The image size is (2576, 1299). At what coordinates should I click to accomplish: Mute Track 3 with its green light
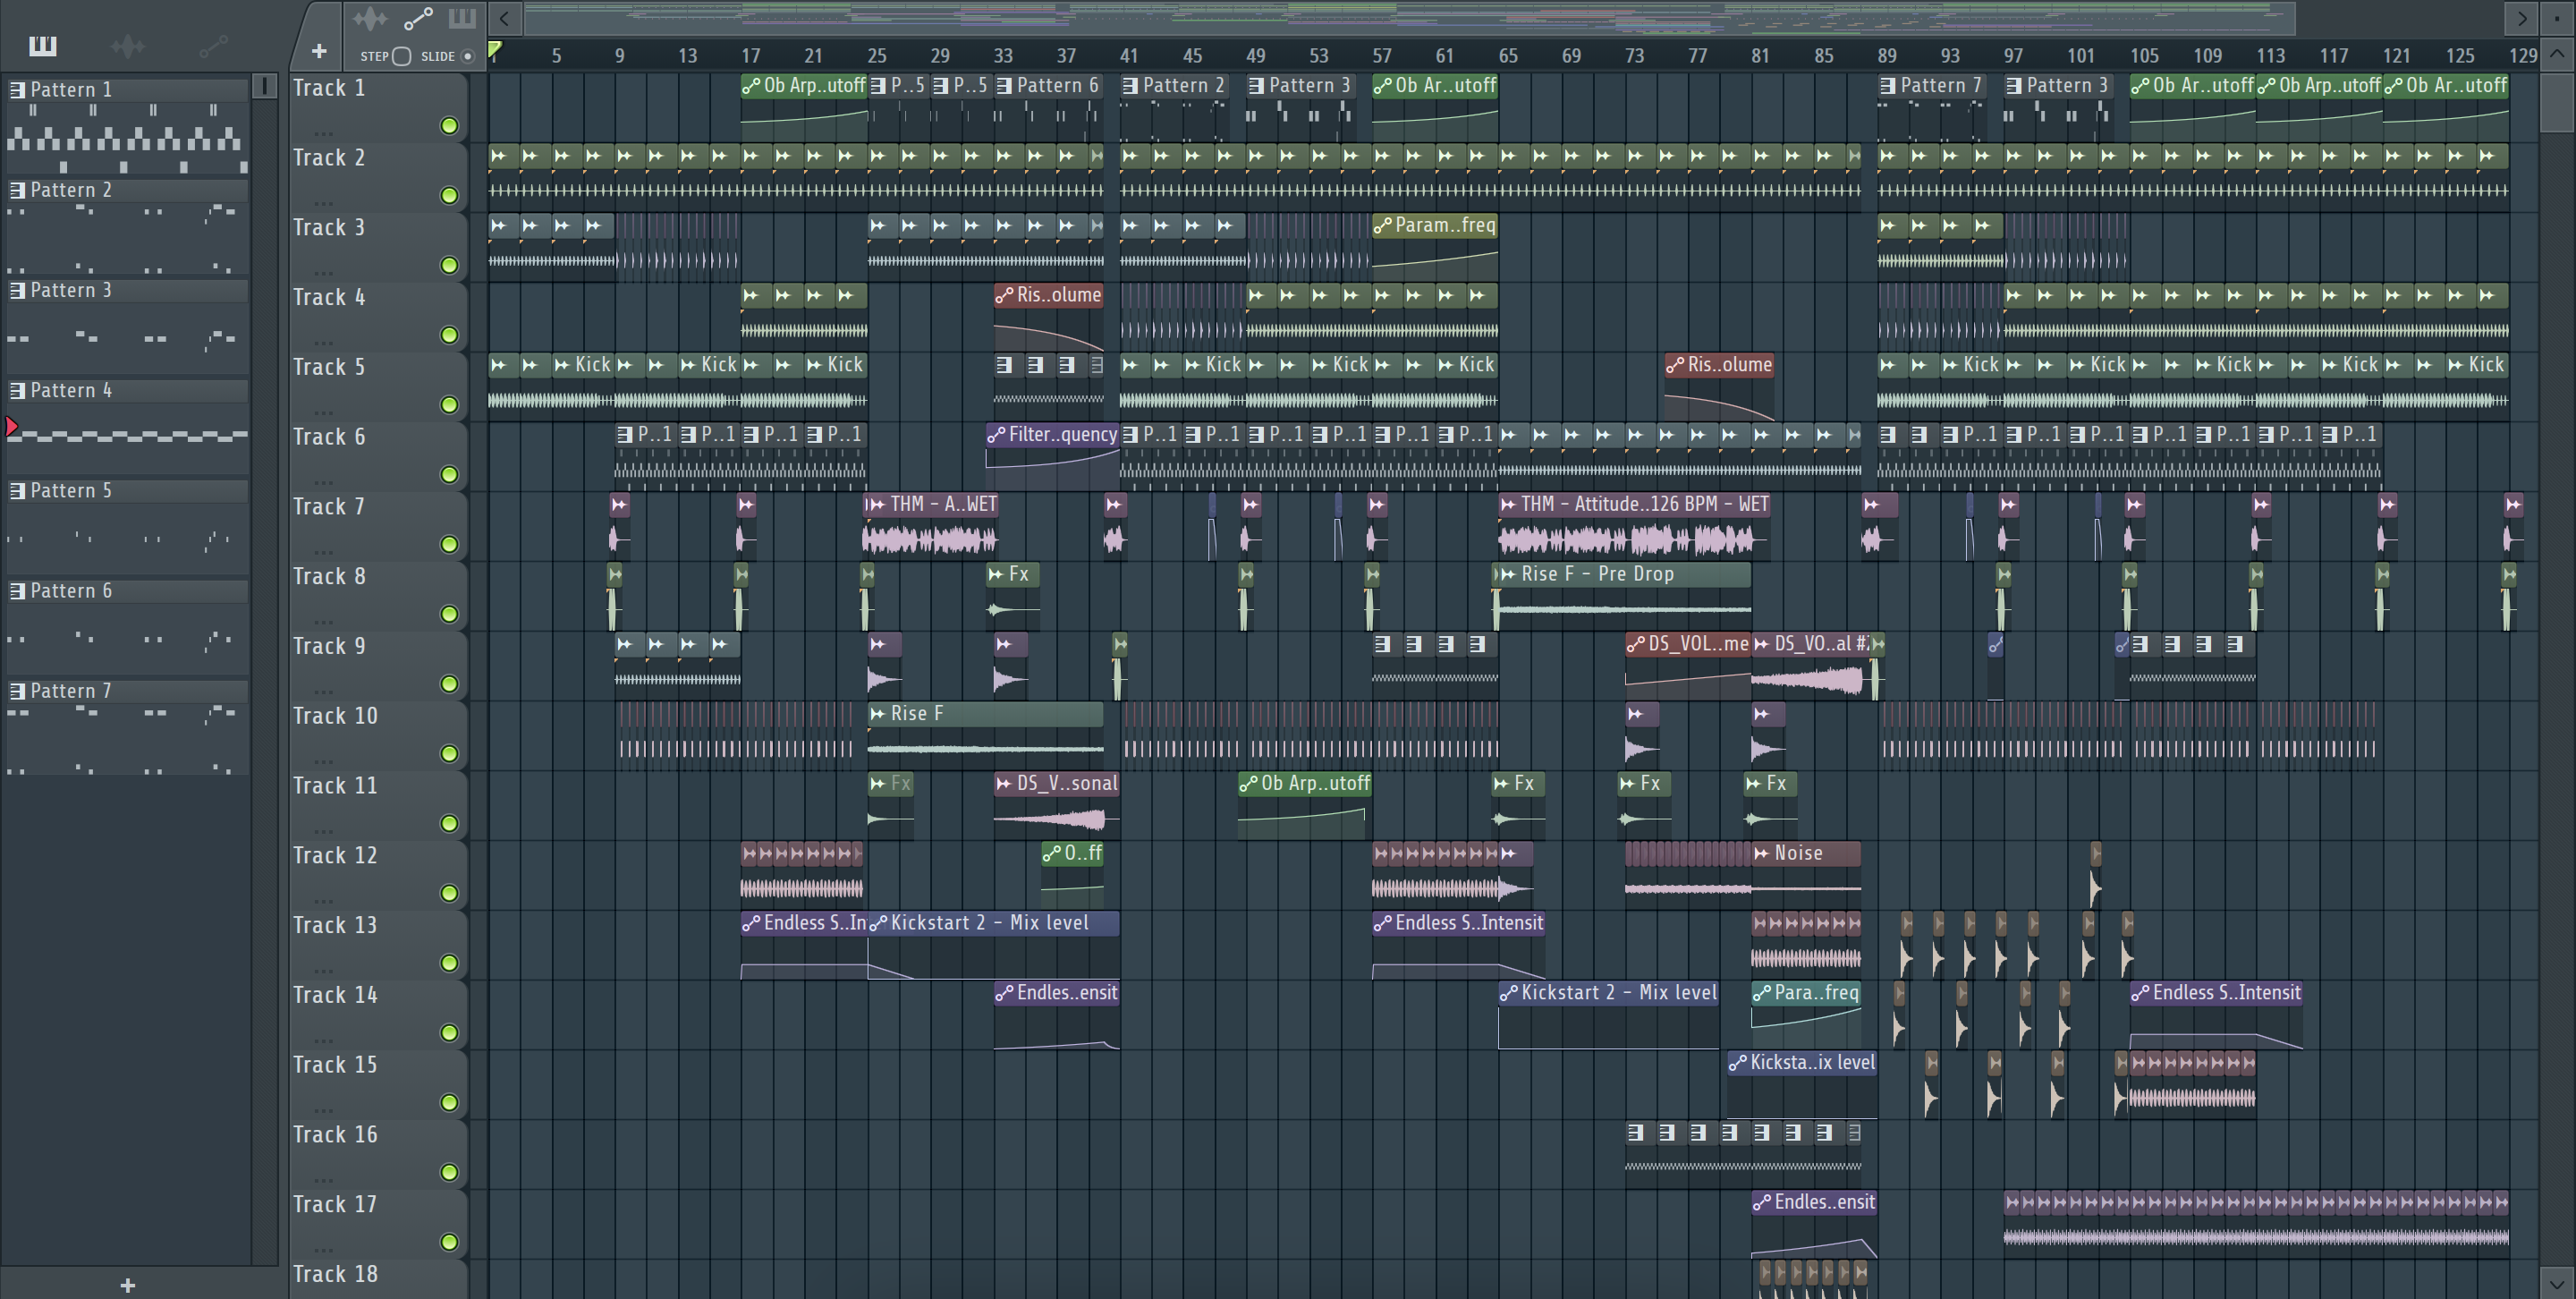(450, 265)
